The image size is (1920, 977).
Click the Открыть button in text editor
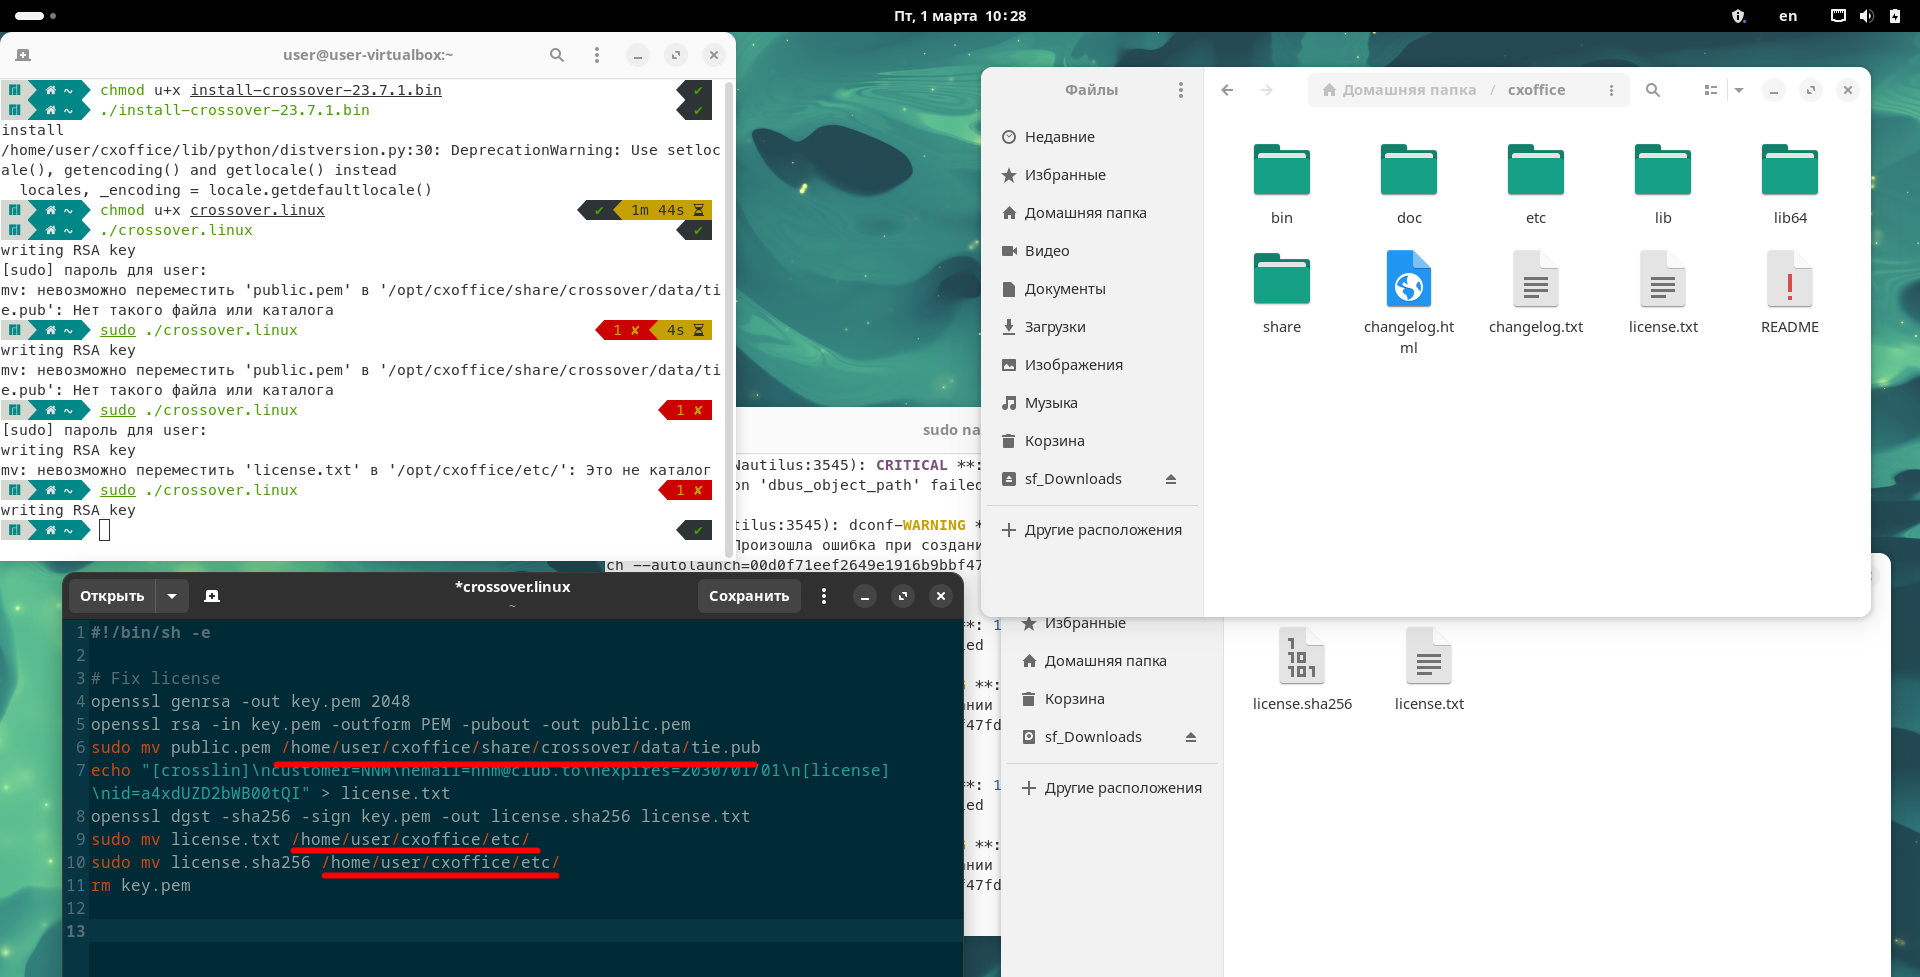(112, 596)
